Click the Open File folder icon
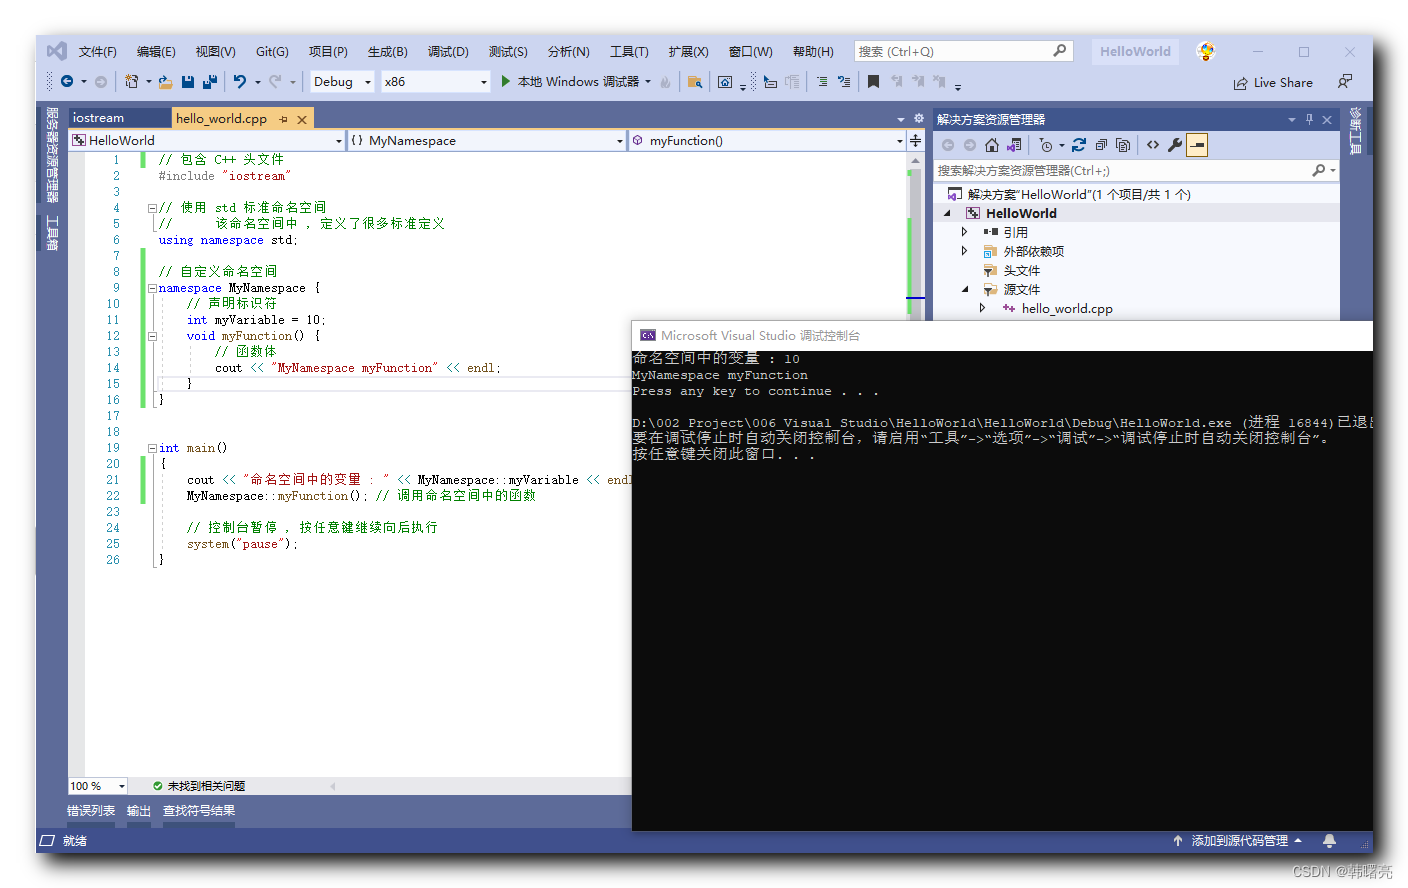 pos(165,82)
